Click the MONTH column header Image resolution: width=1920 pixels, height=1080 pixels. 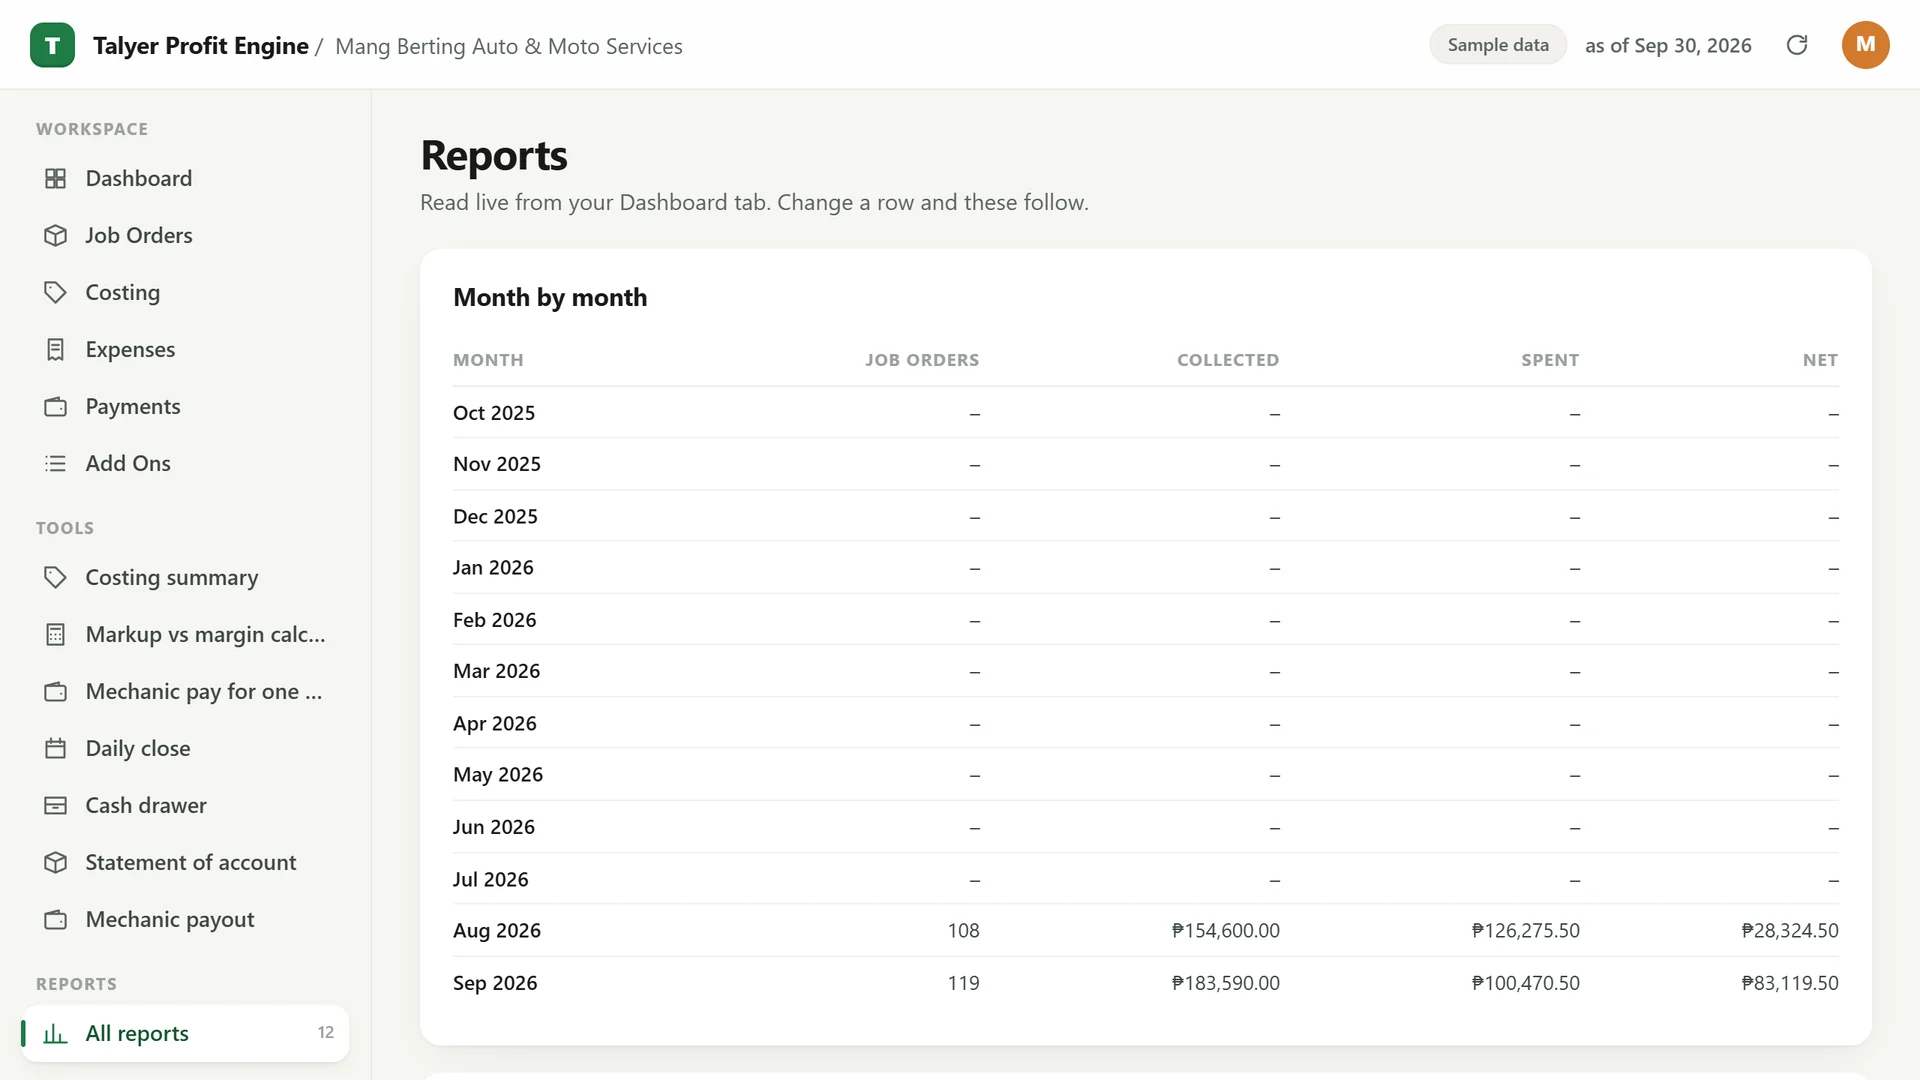click(488, 360)
